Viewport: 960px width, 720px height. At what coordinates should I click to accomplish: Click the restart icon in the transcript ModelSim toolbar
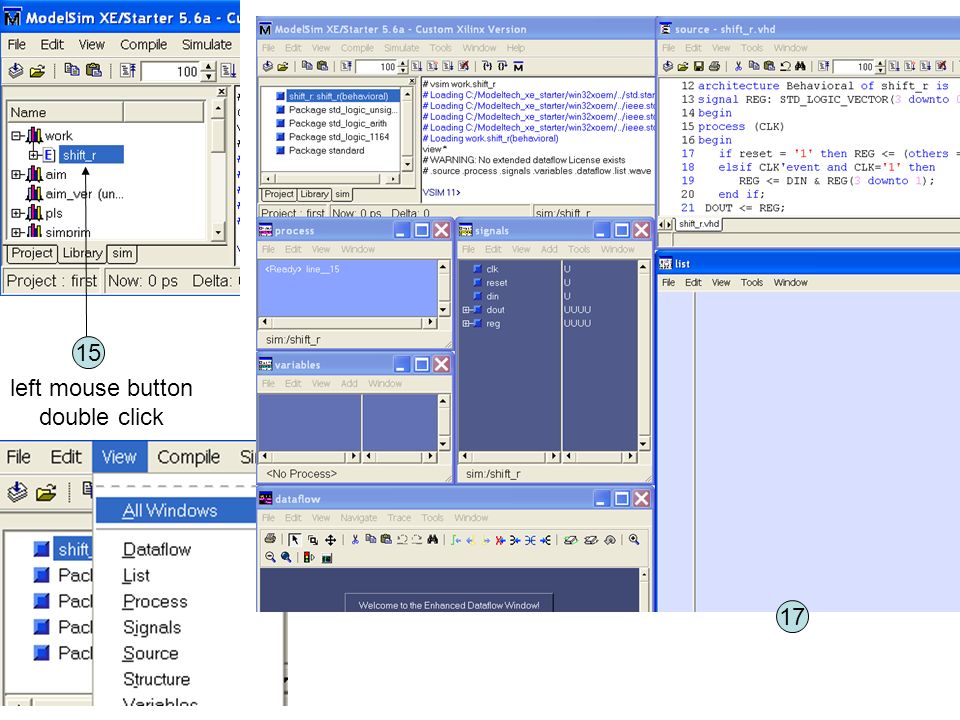click(346, 66)
